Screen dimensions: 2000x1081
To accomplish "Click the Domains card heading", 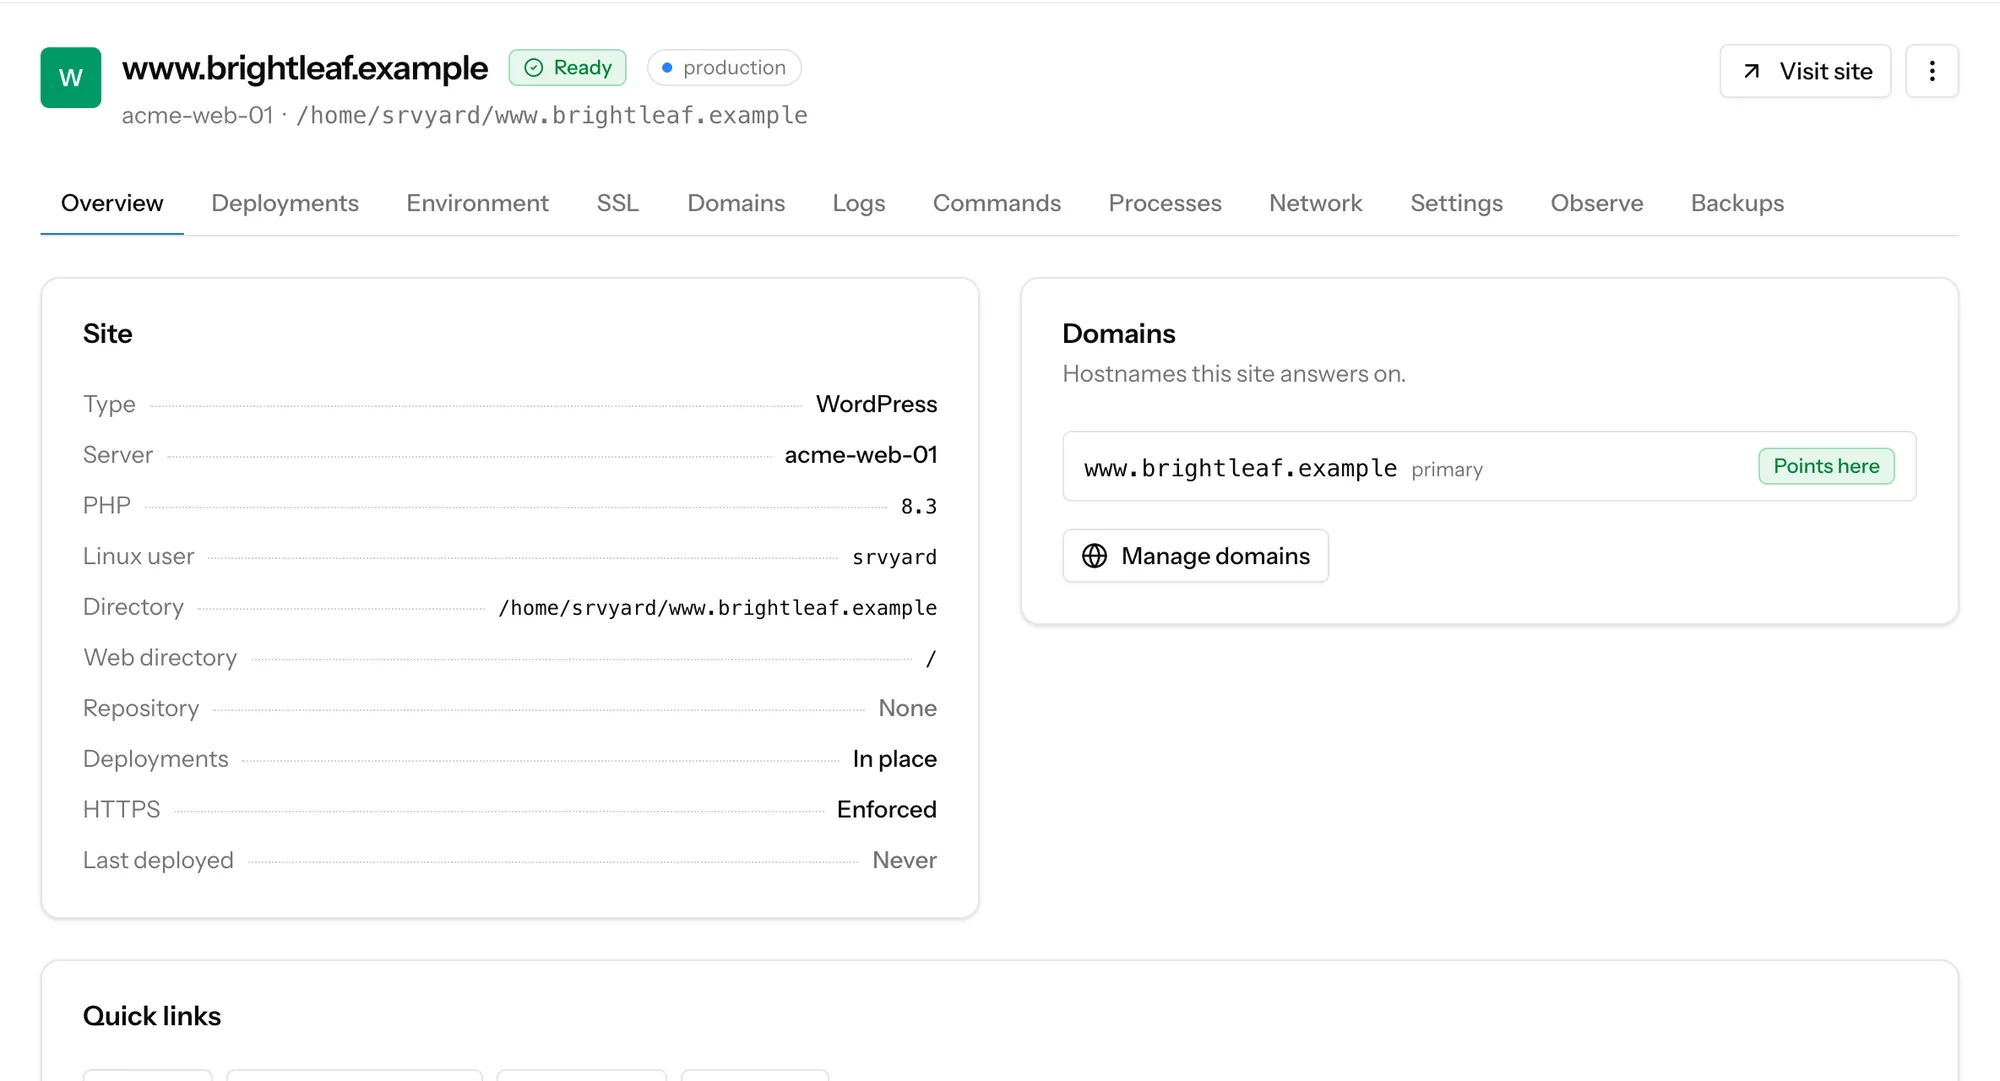I will pos(1119,334).
